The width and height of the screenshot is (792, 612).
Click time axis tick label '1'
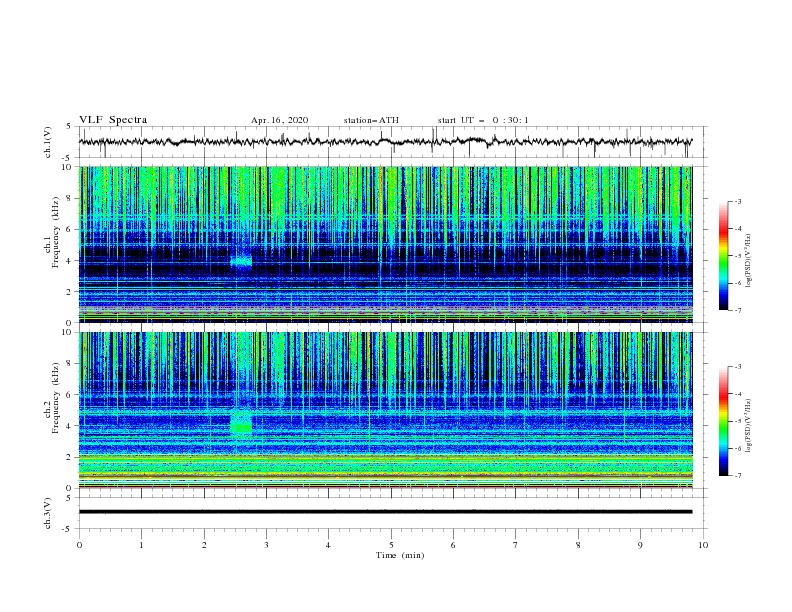[x=141, y=545]
